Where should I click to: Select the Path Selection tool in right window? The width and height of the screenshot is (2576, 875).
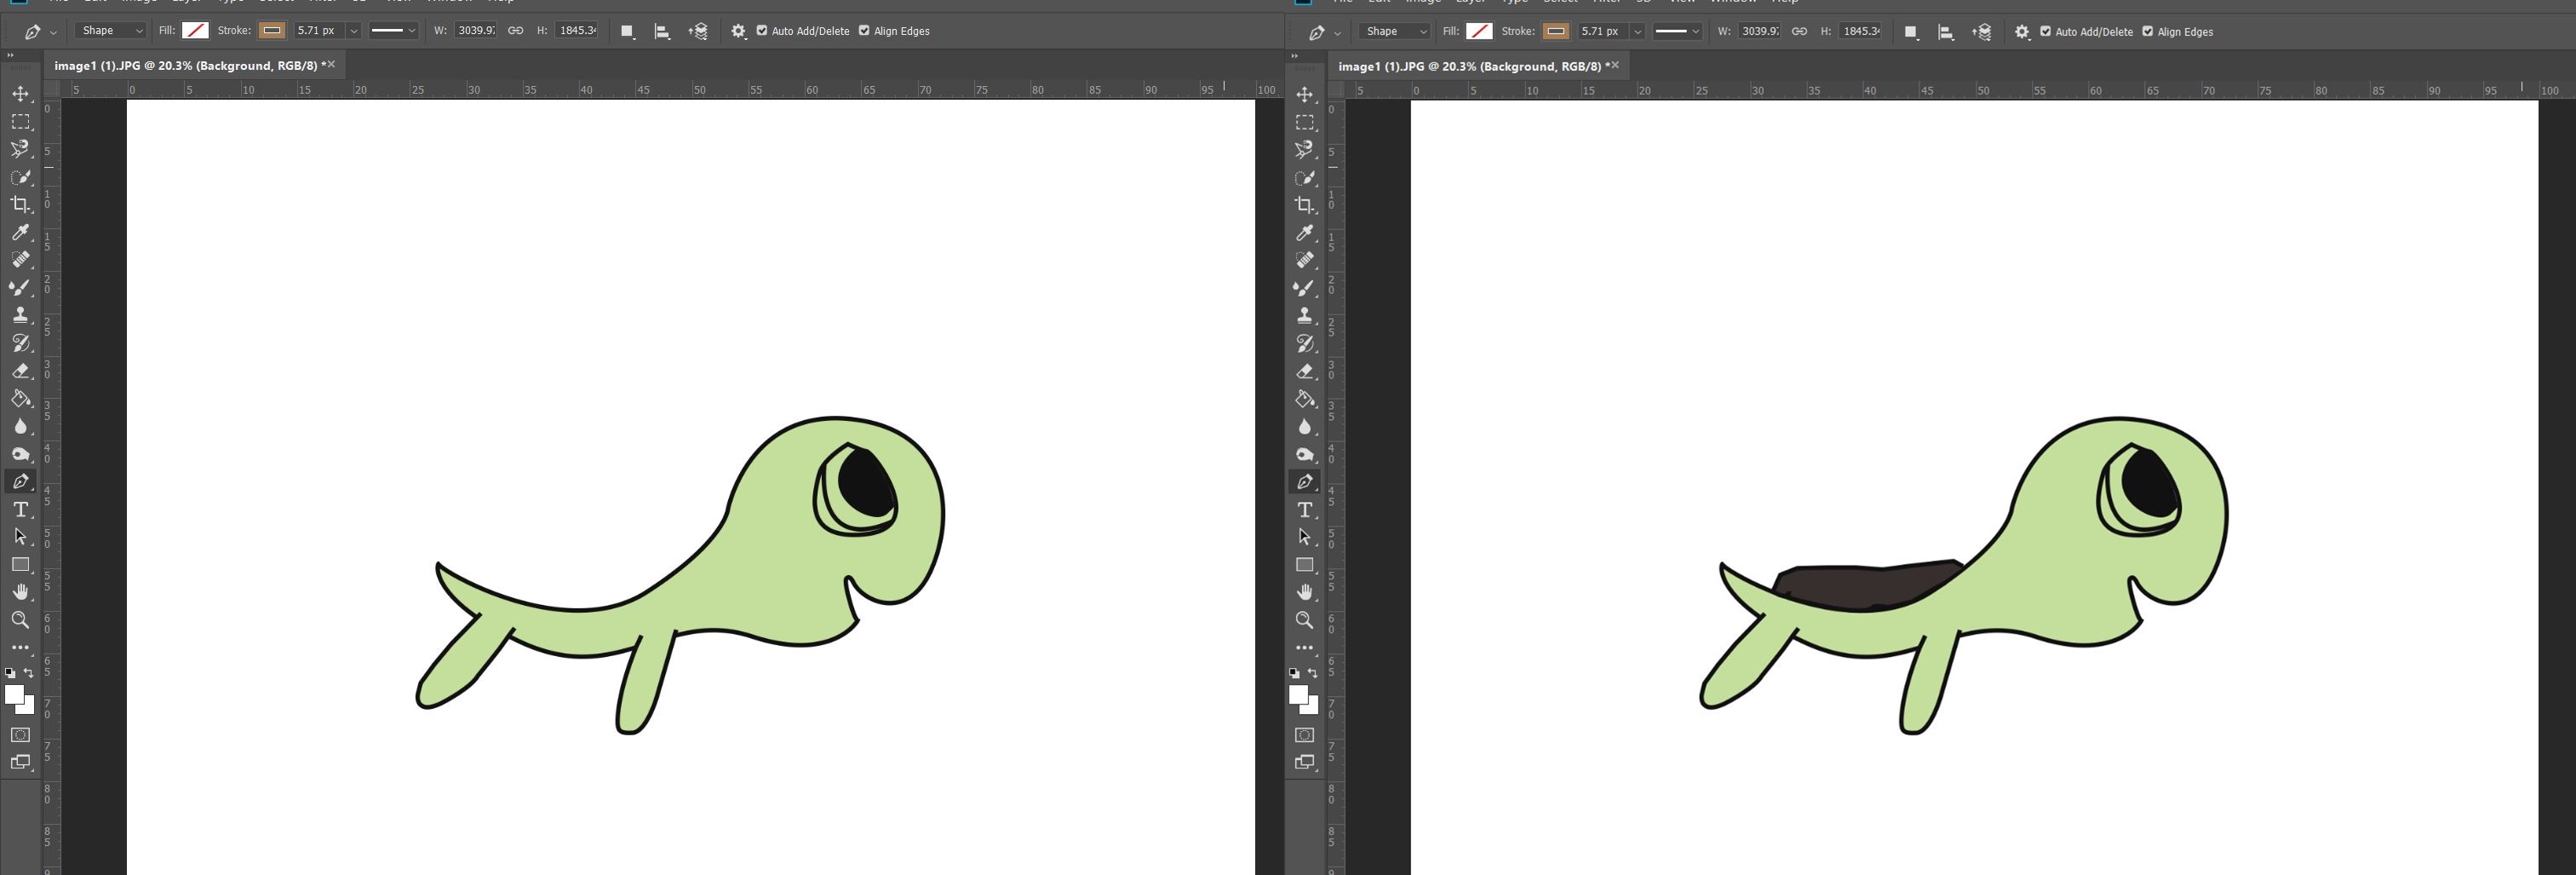click(1304, 537)
